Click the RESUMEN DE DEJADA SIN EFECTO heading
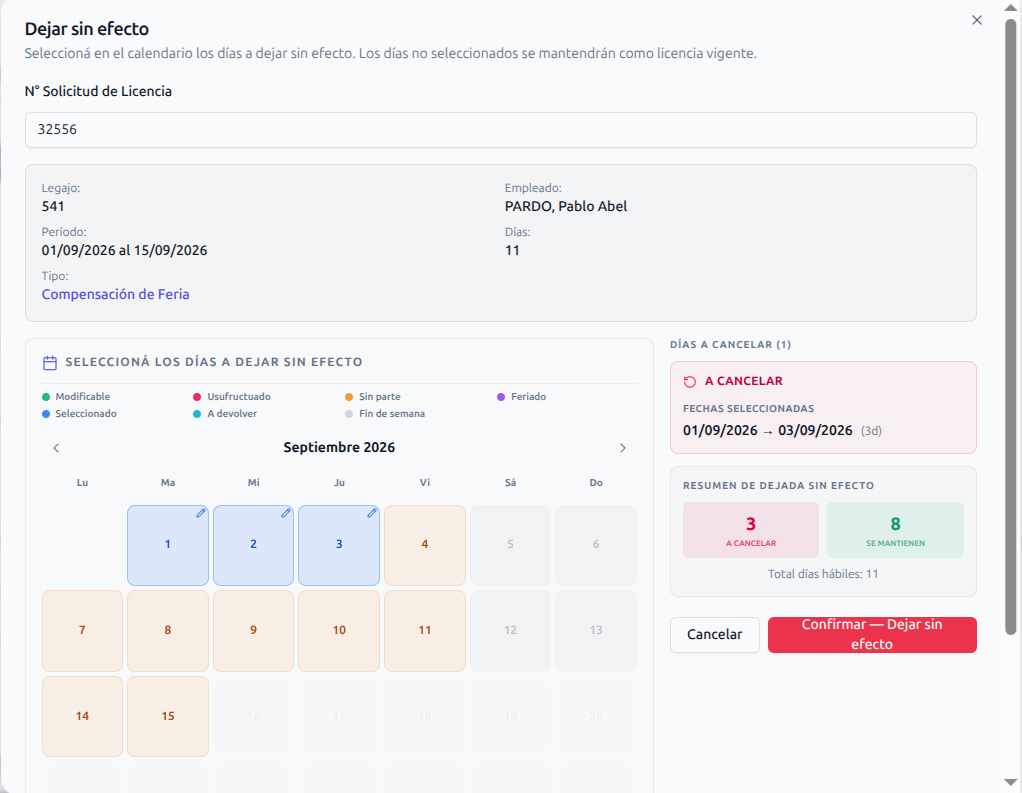 (x=778, y=486)
